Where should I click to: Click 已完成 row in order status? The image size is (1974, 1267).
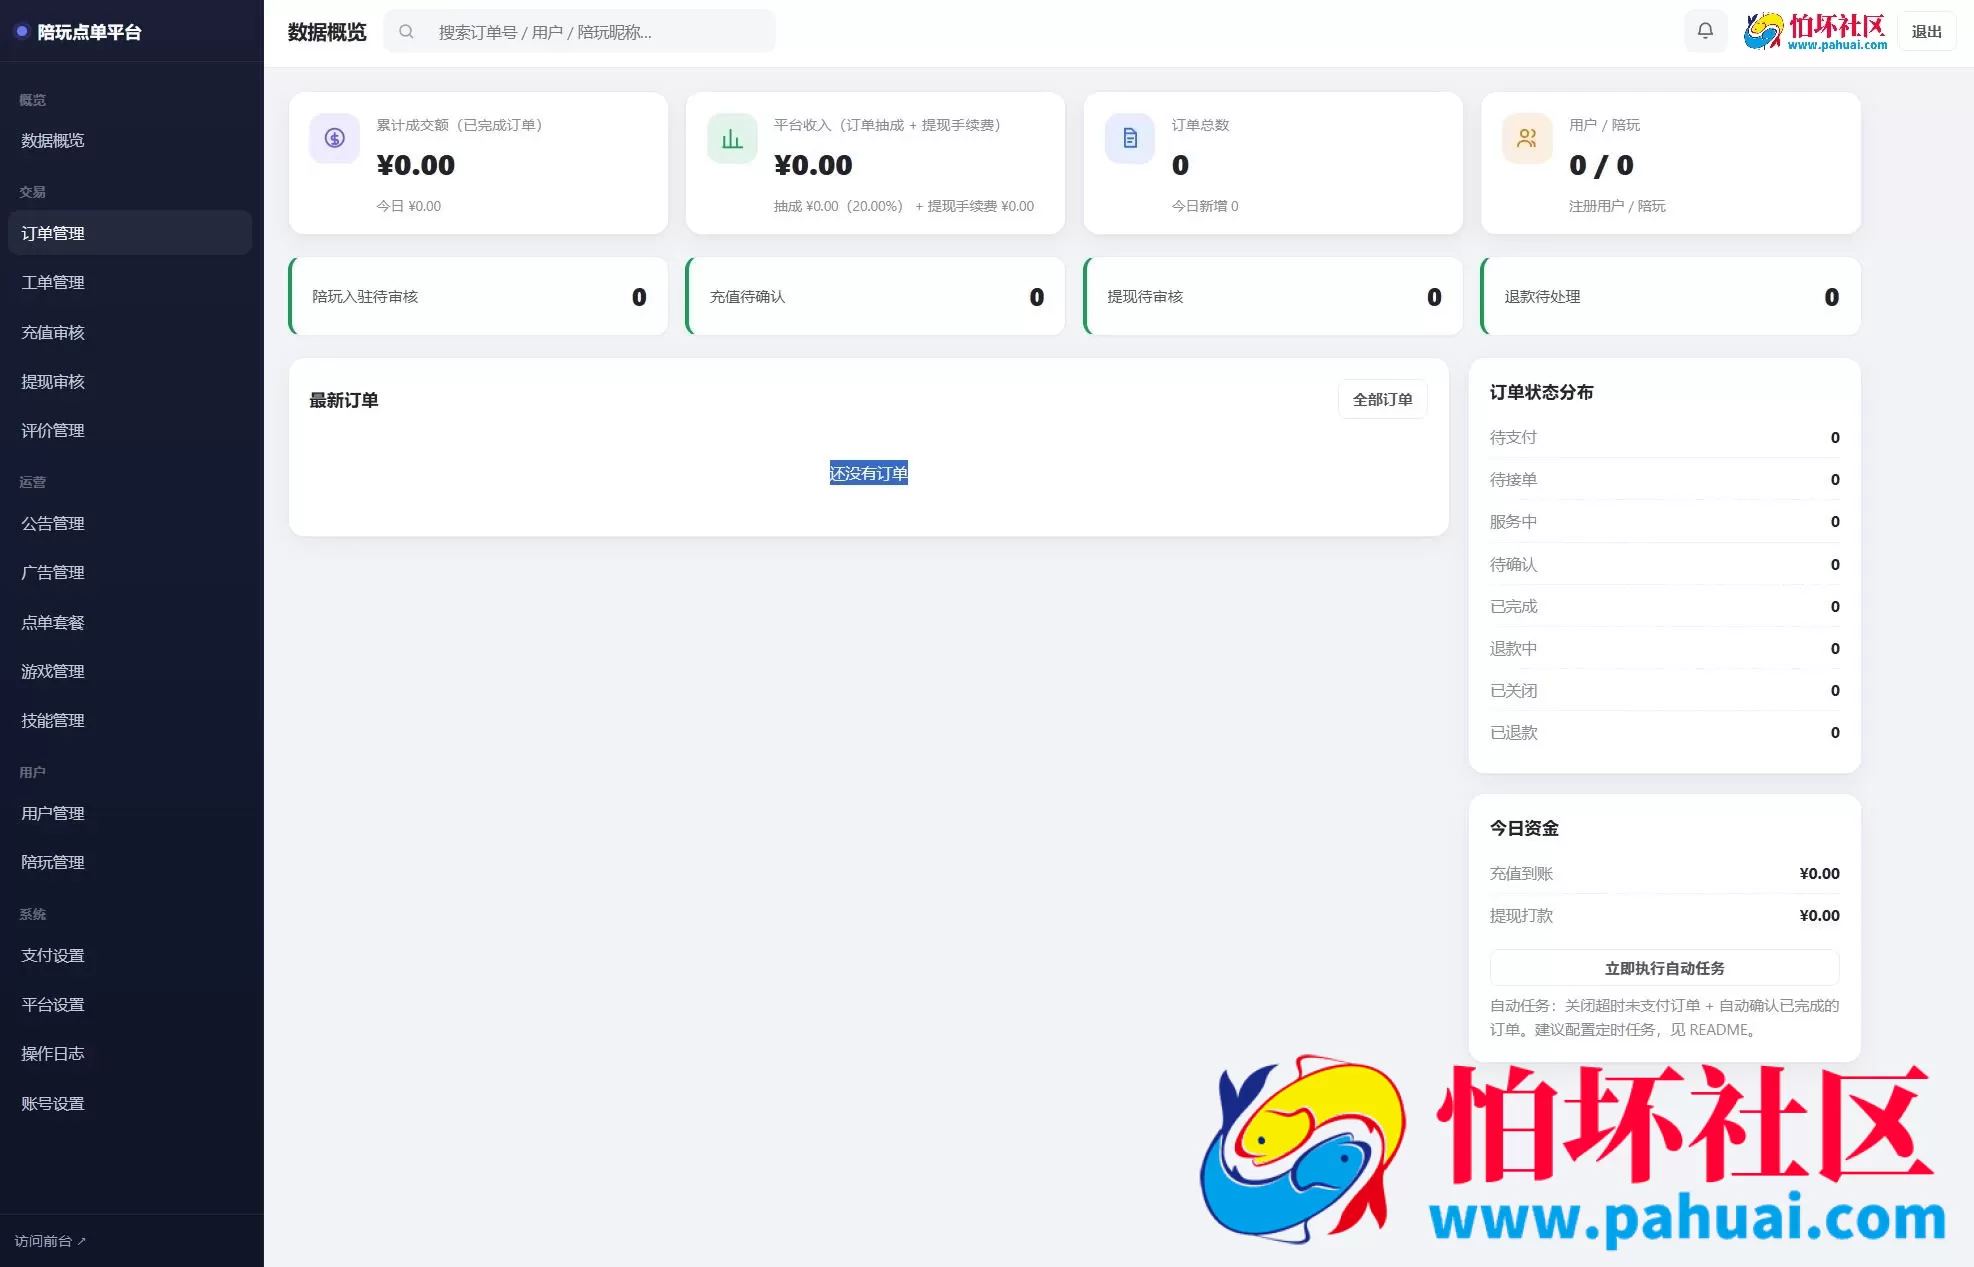1664,607
